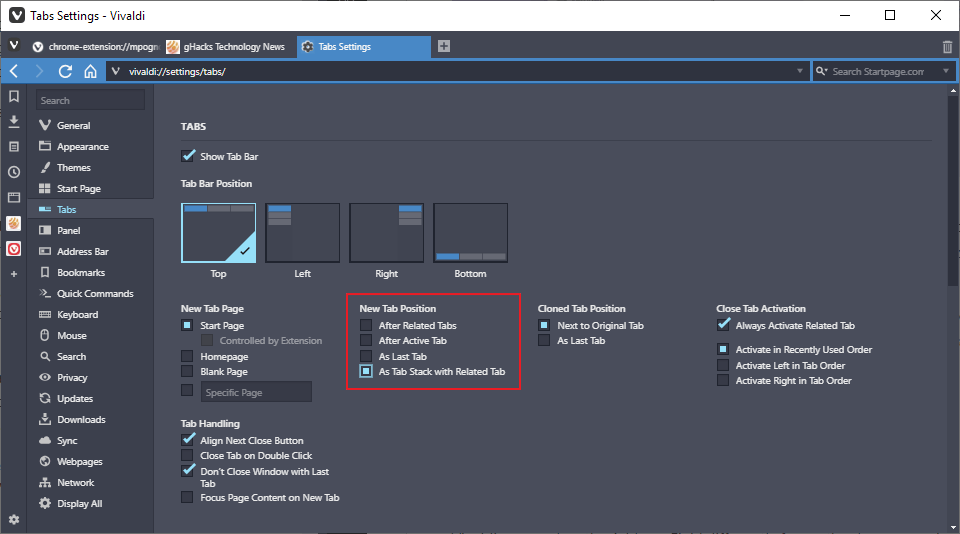
Task: Open the Themes settings section
Action: [x=90, y=167]
